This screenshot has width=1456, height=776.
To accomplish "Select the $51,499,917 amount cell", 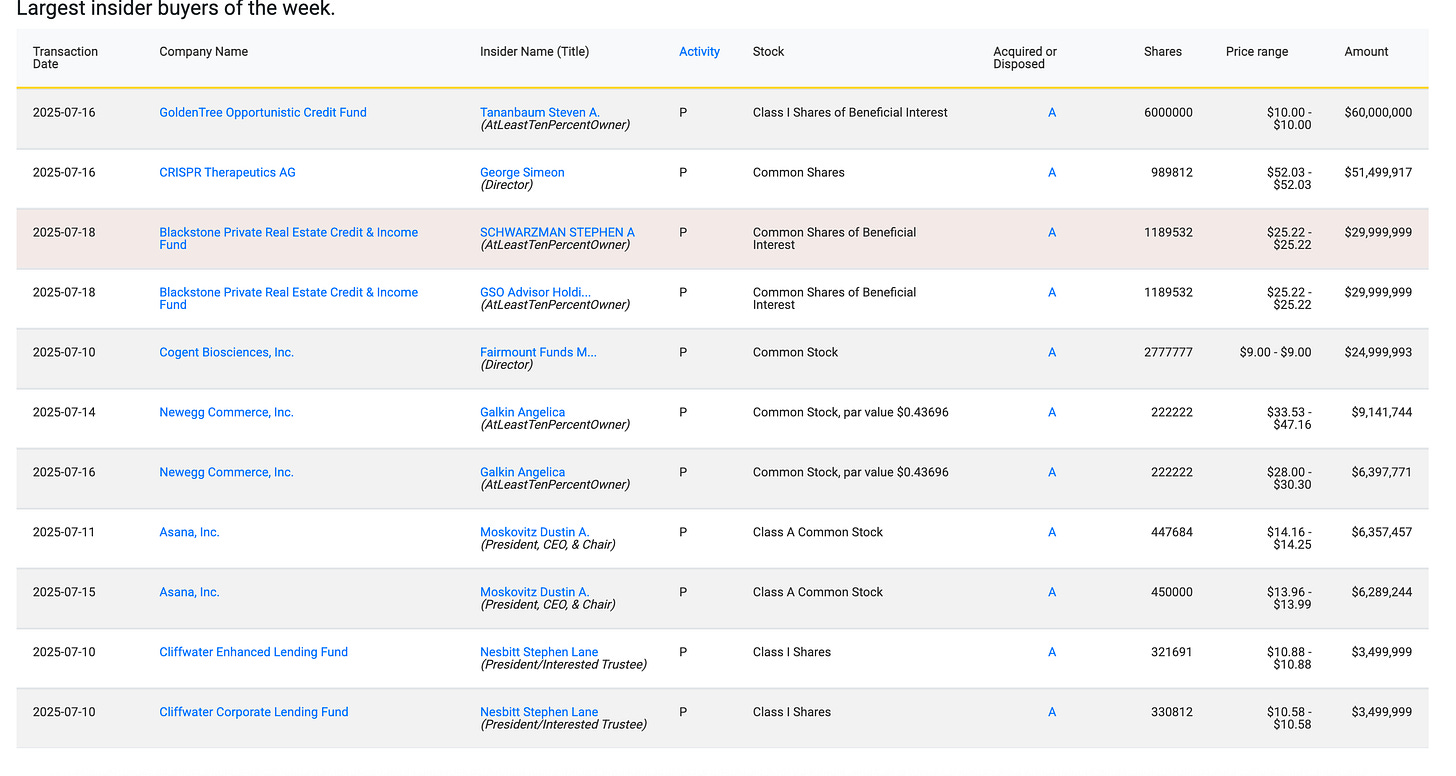I will point(1378,173).
